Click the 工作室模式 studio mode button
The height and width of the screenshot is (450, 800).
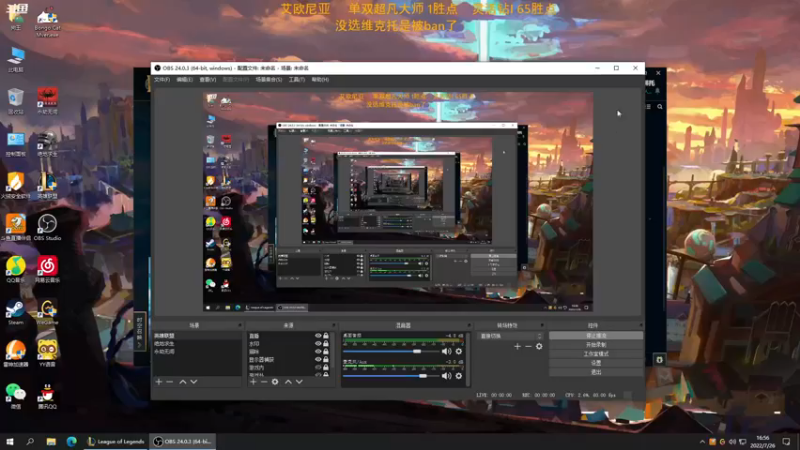(596, 354)
